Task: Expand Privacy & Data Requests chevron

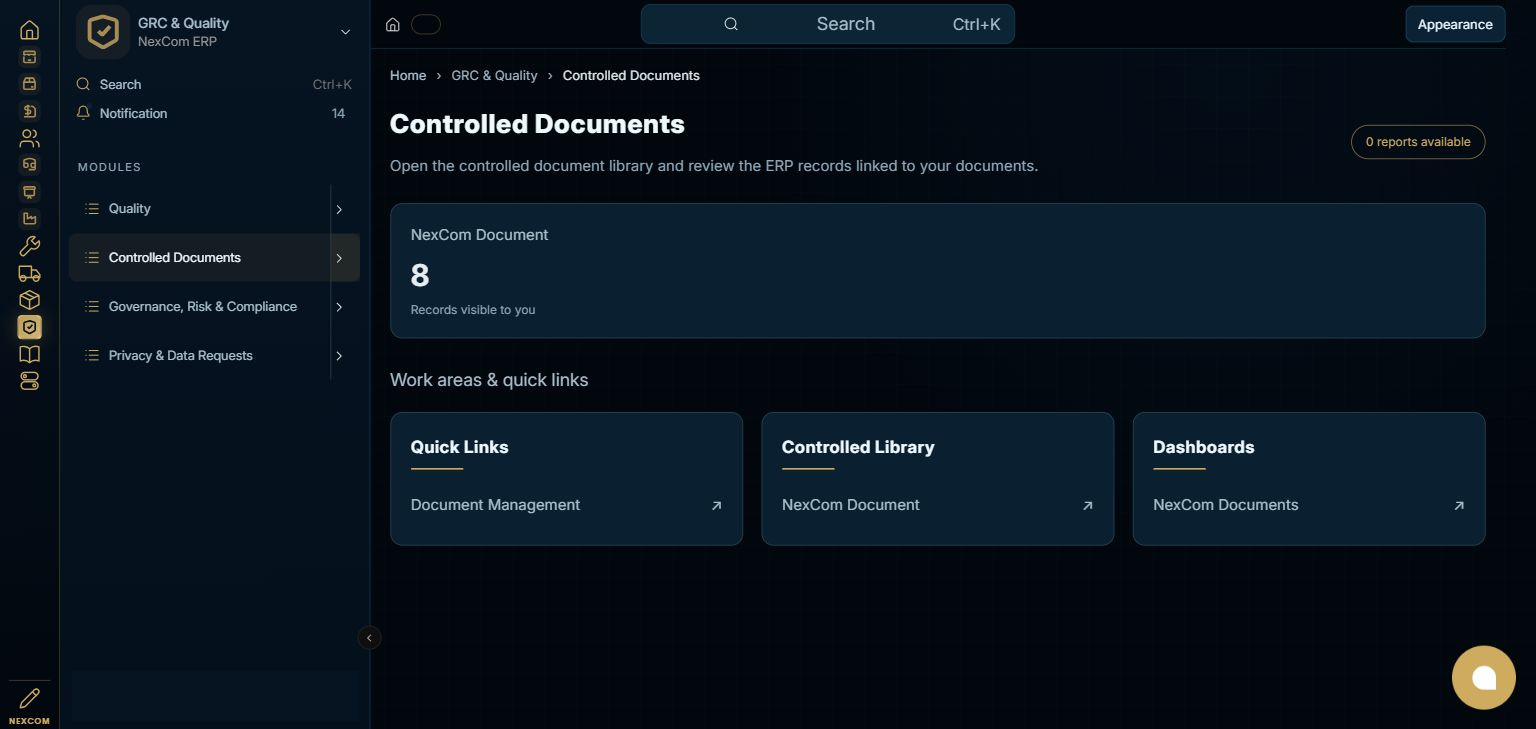Action: [x=339, y=356]
